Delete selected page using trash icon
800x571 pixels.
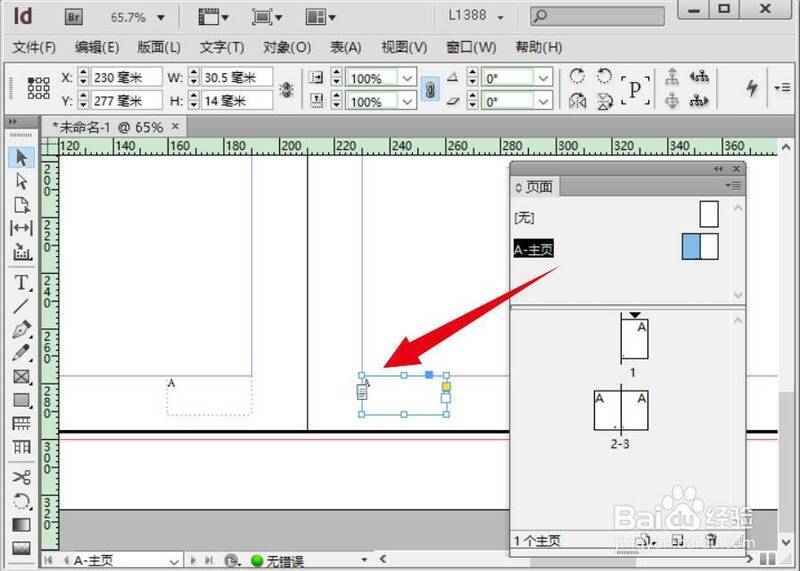click(x=711, y=541)
